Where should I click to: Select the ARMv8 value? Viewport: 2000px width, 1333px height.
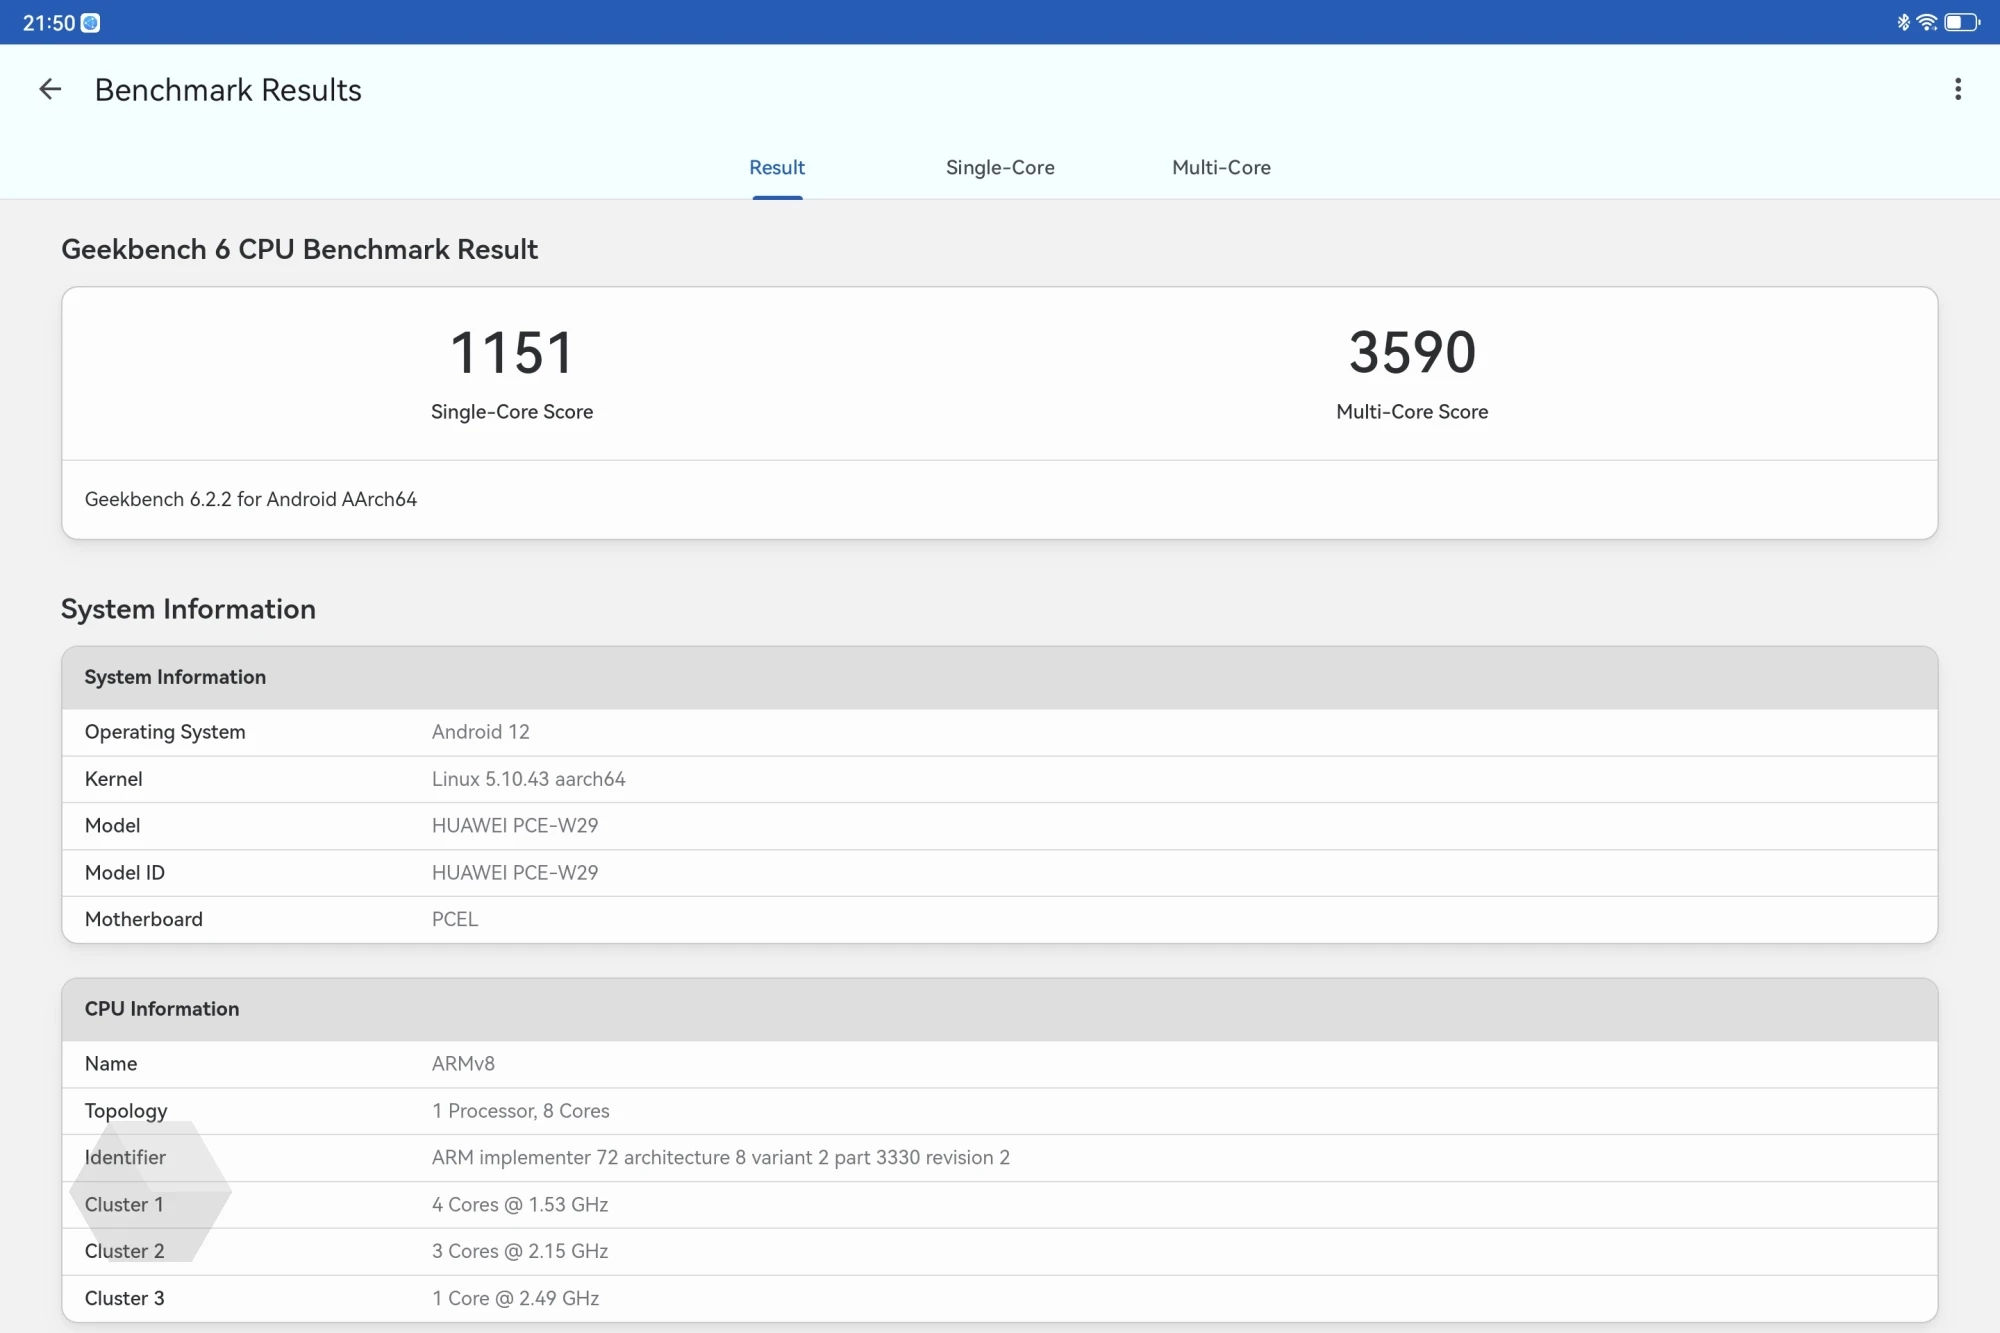coord(463,1064)
